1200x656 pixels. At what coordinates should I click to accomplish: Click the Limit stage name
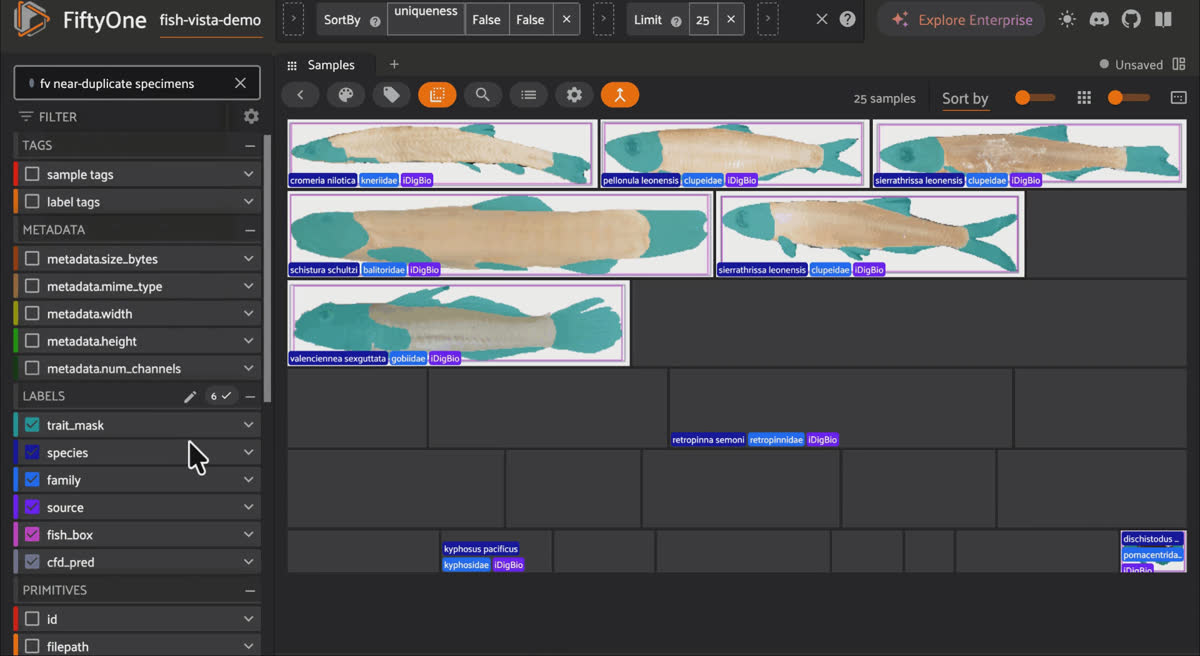[648, 20]
